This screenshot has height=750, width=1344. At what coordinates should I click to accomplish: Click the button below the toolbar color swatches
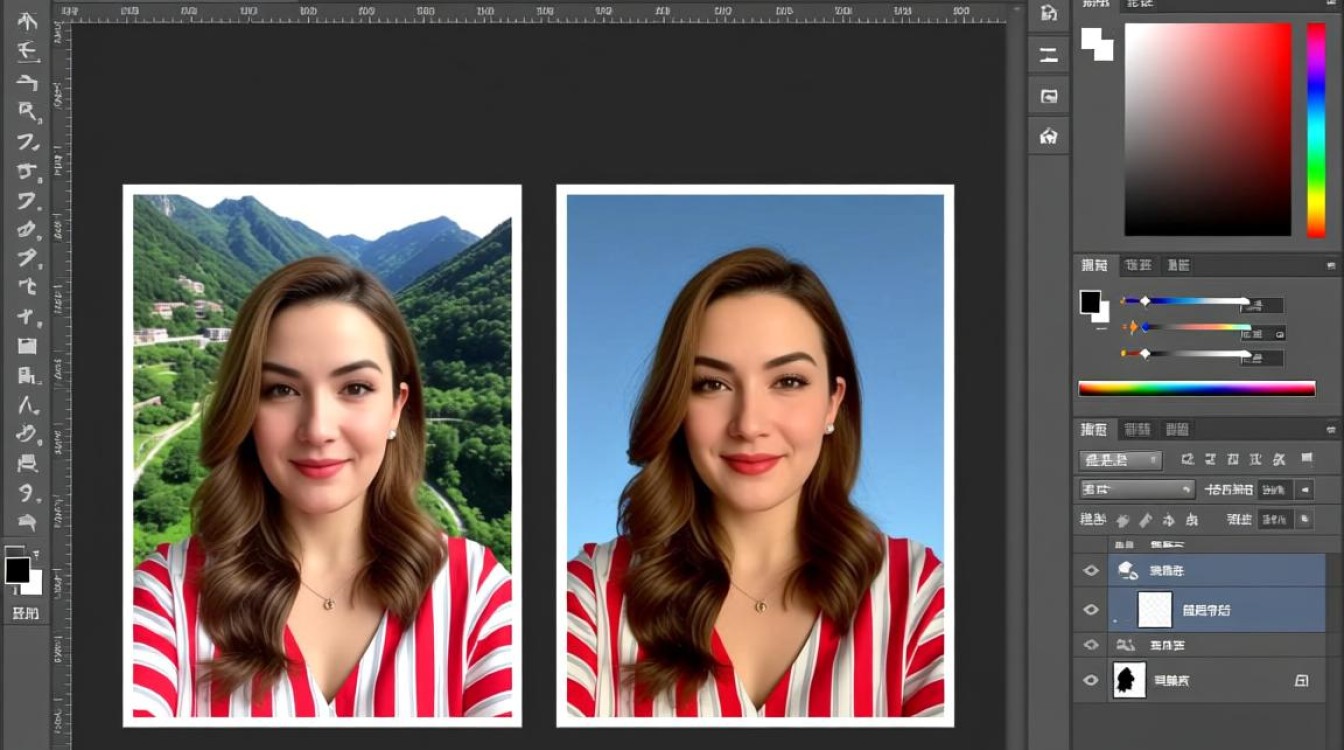(25, 613)
